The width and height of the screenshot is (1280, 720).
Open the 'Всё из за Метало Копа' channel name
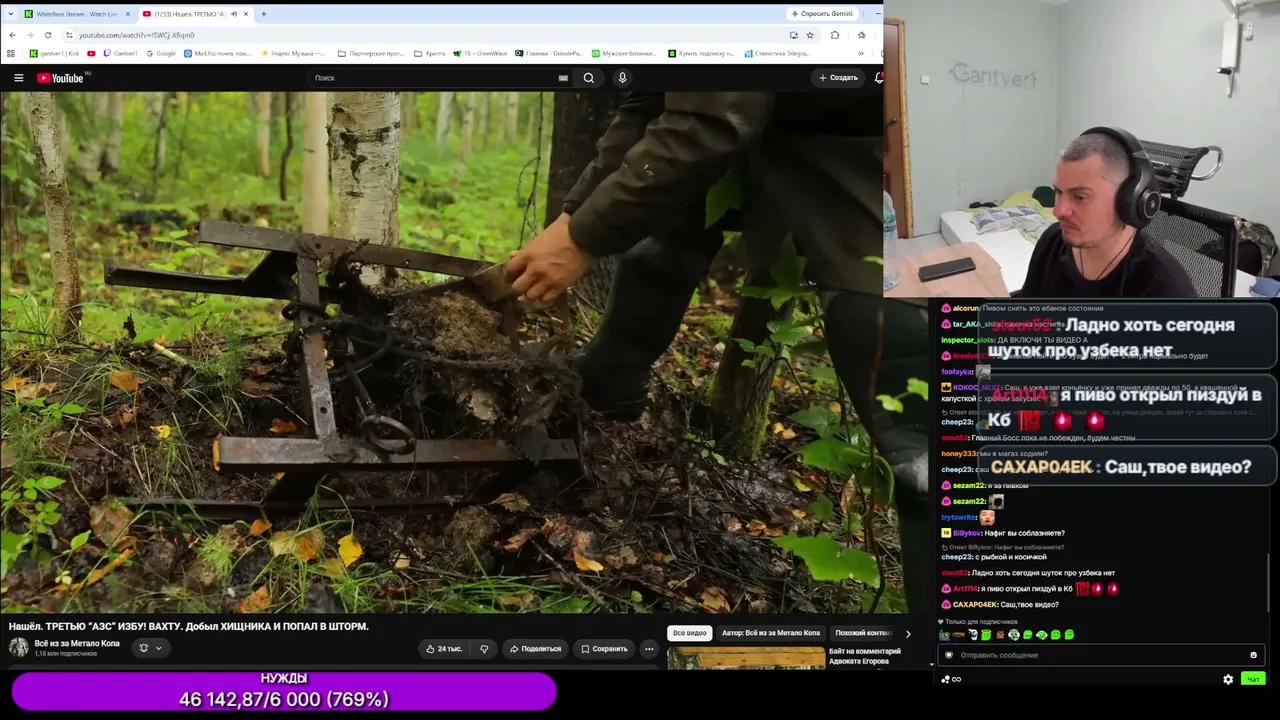tap(77, 643)
